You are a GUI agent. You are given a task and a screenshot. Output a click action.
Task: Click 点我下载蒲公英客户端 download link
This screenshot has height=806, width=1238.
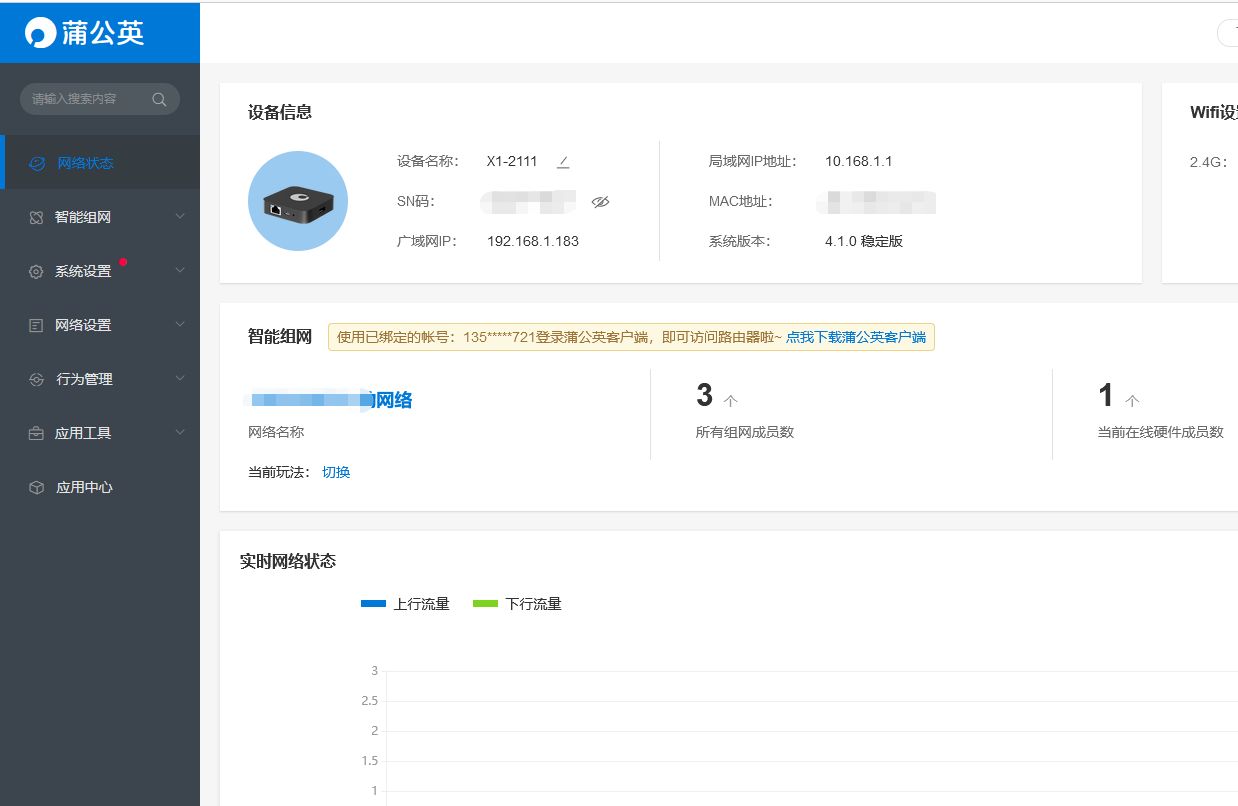click(x=856, y=337)
